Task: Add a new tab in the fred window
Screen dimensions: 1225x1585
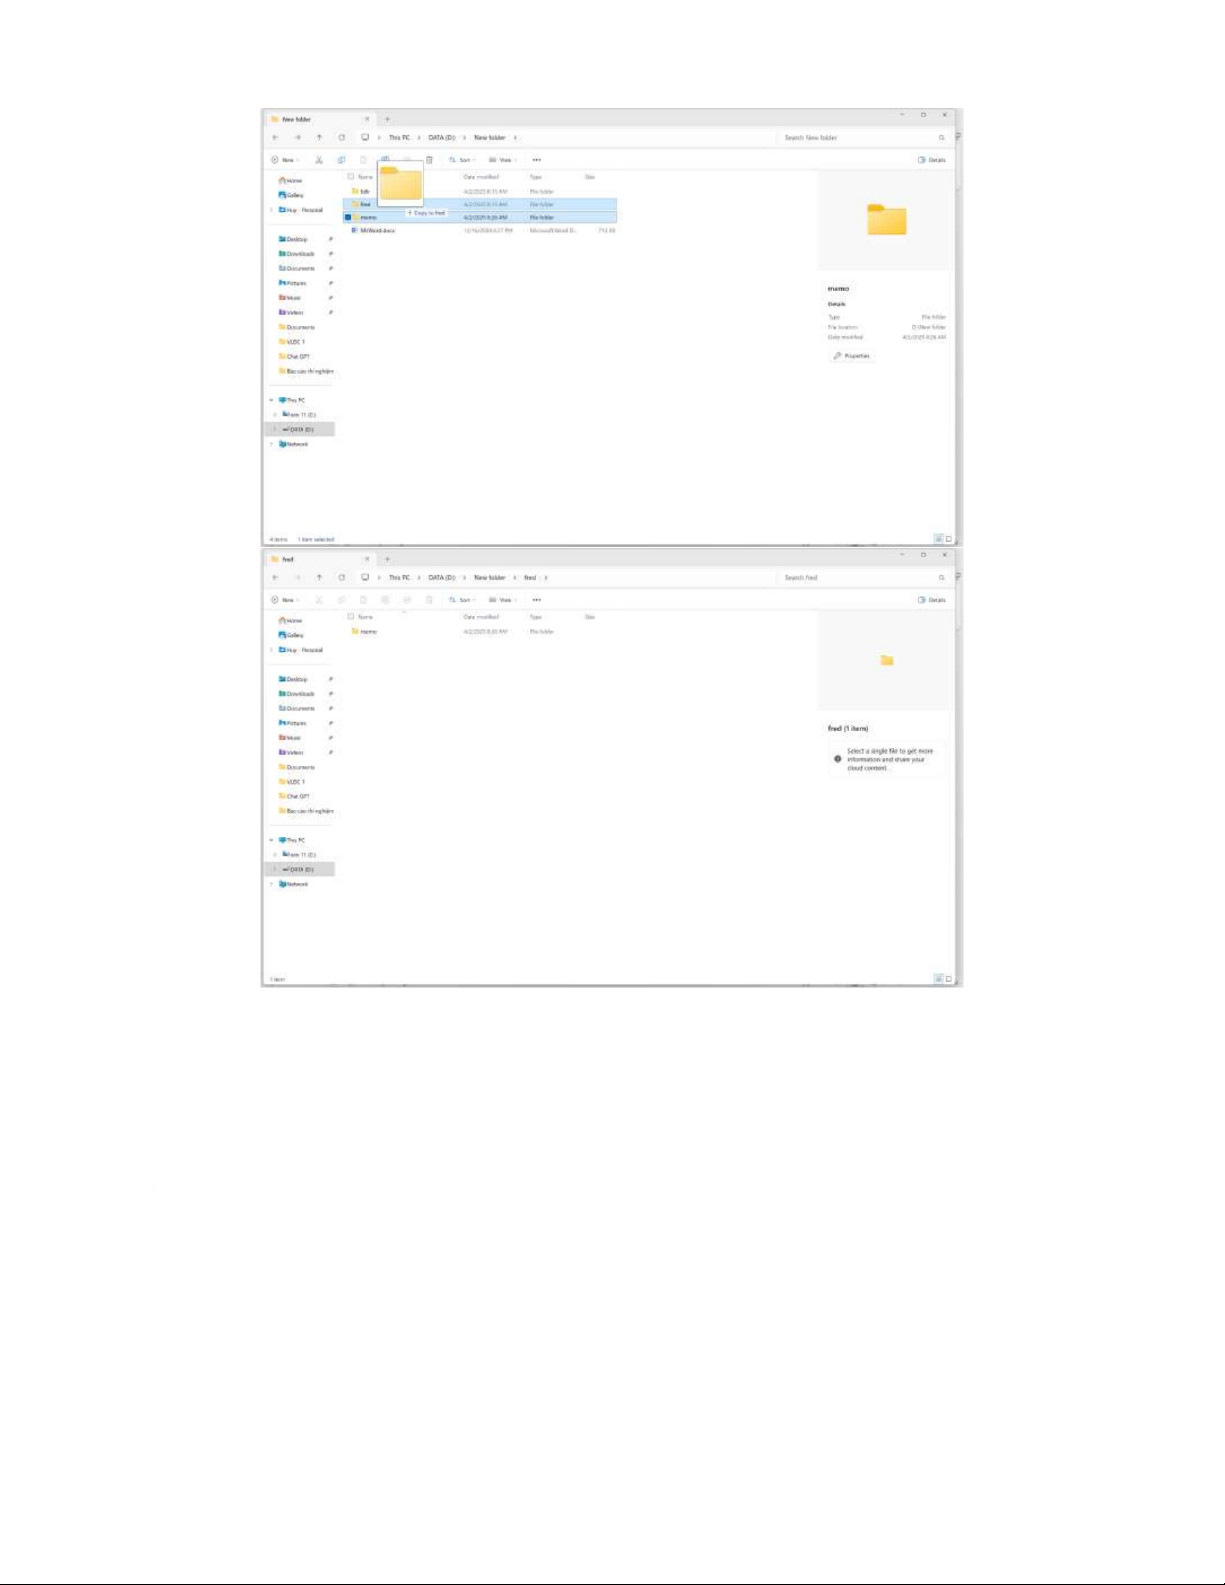Action: click(x=387, y=560)
